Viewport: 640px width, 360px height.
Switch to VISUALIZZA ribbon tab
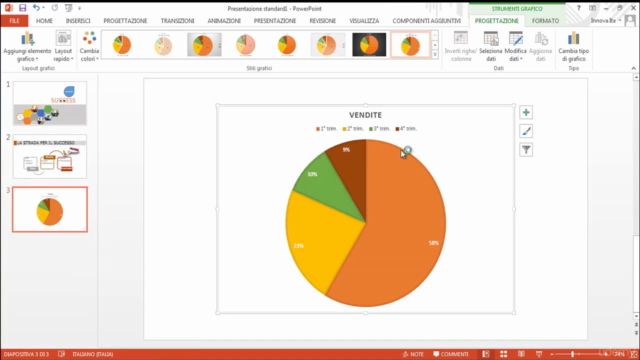click(364, 20)
